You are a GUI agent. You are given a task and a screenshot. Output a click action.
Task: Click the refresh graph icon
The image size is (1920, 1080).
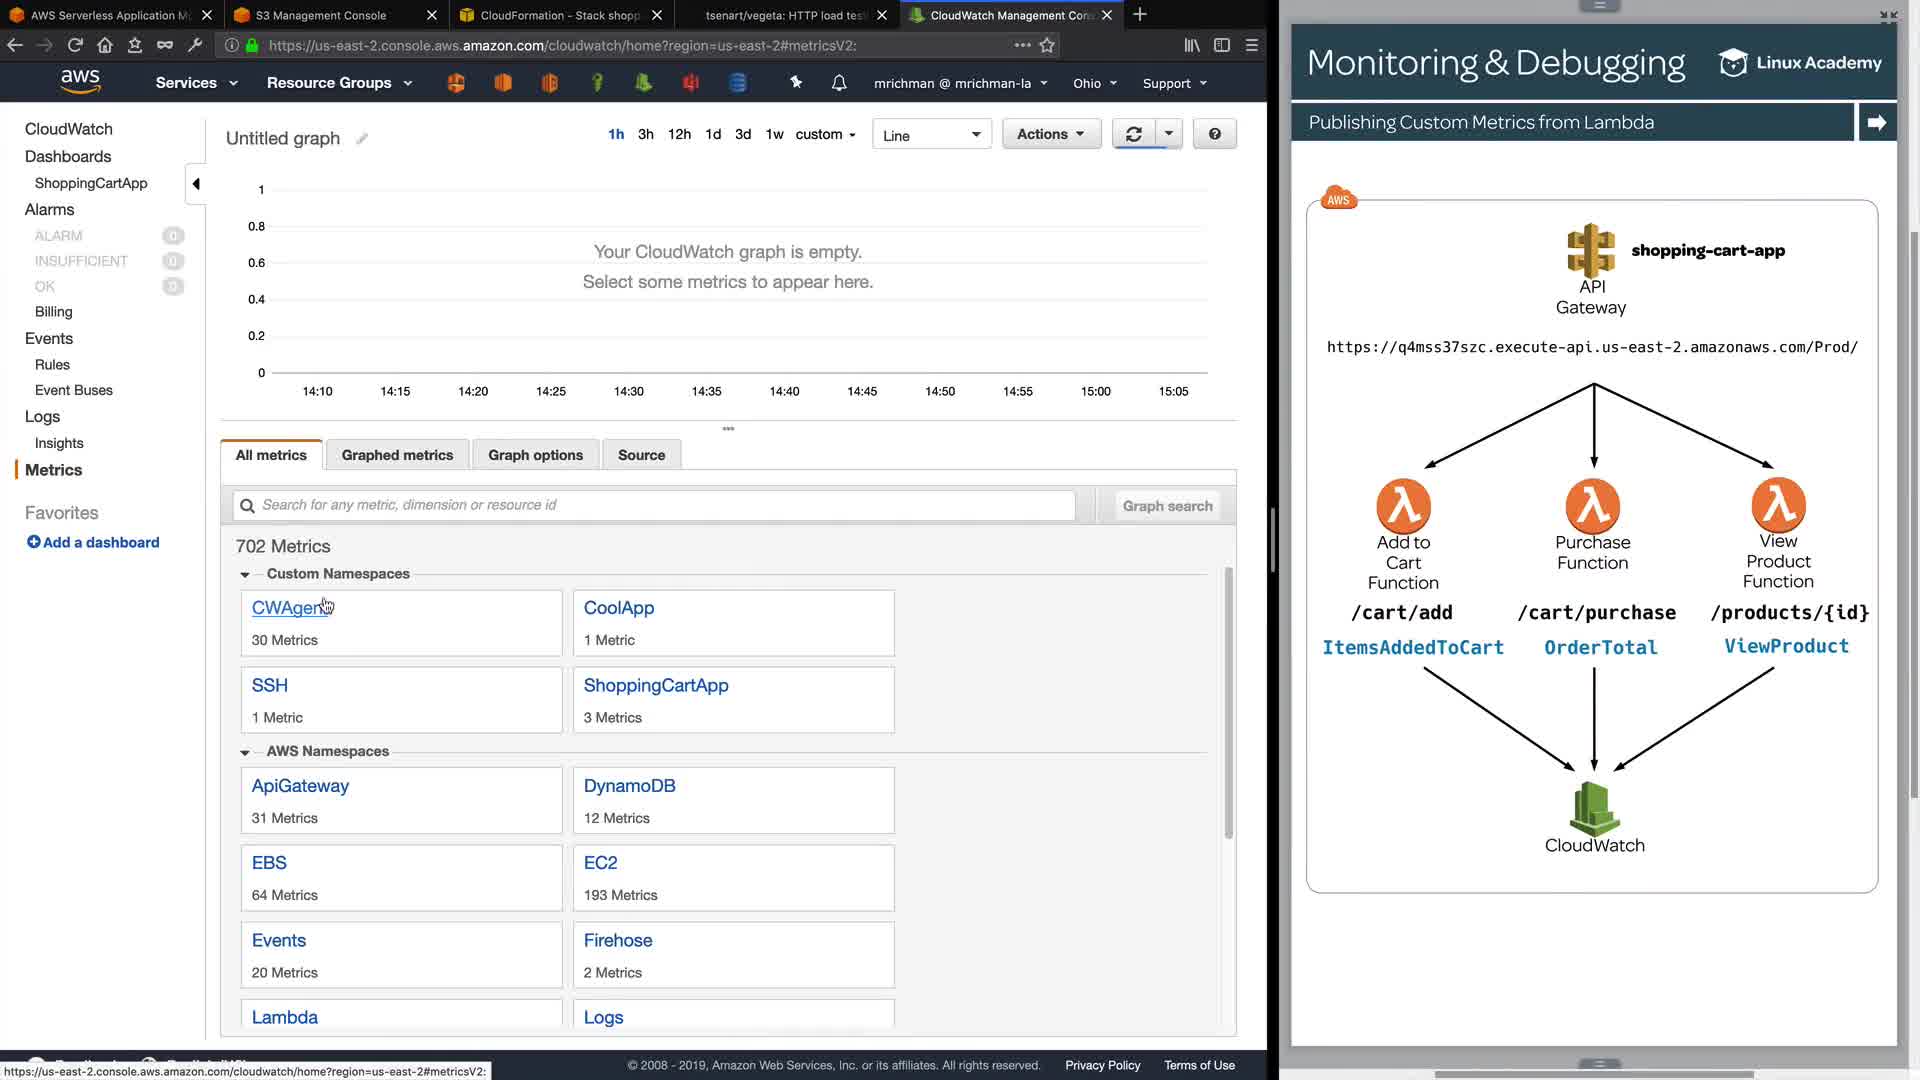[x=1133, y=134]
